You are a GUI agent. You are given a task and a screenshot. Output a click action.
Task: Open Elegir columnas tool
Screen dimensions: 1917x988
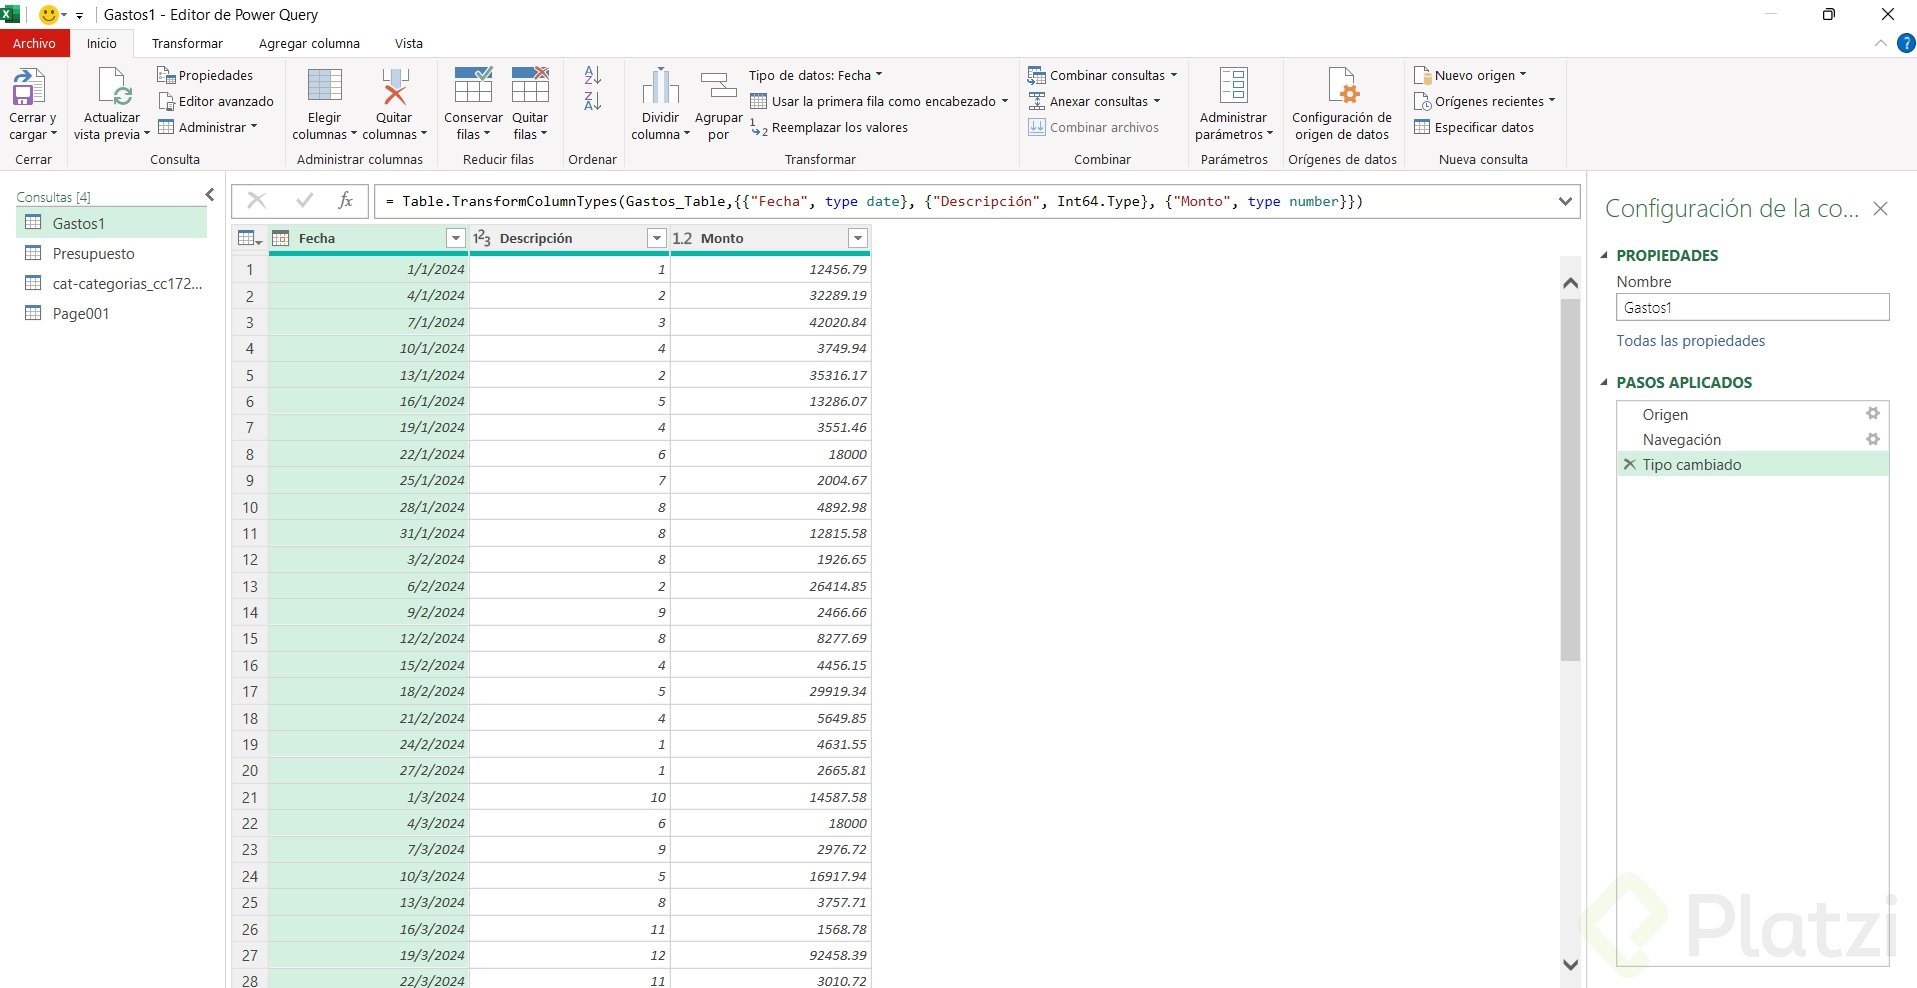point(324,88)
